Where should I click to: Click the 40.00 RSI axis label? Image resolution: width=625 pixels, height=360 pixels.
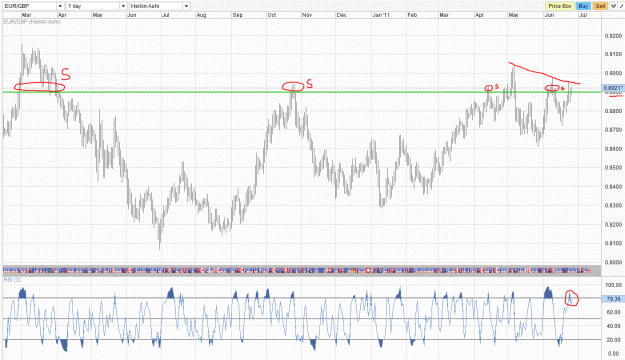point(614,326)
